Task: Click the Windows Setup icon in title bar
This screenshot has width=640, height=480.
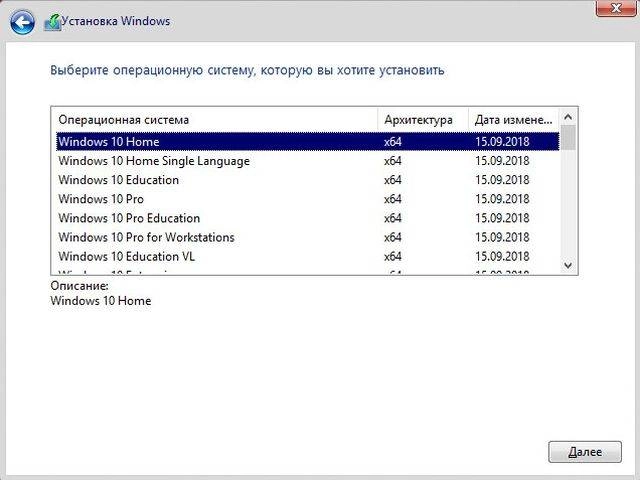Action: pos(52,22)
